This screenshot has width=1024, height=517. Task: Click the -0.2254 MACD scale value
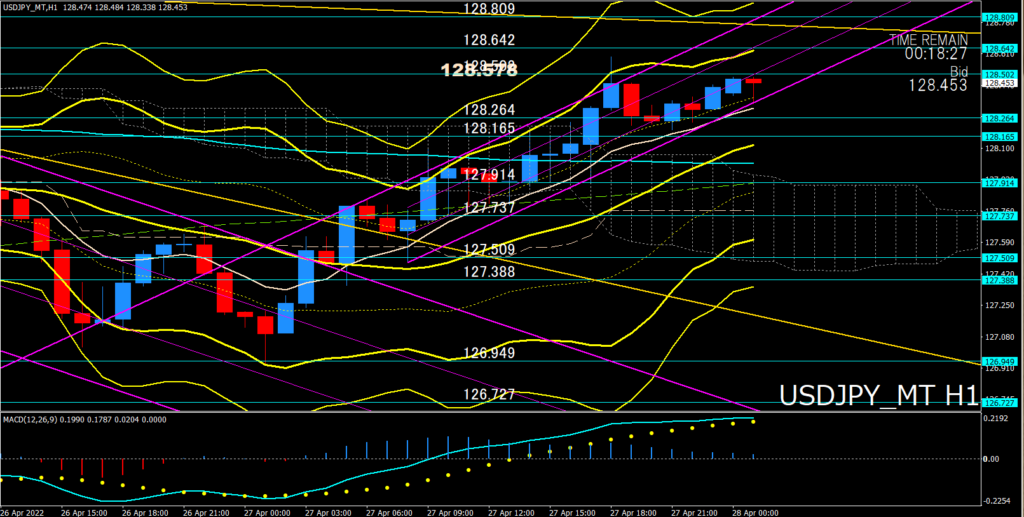pyautogui.click(x=997, y=501)
